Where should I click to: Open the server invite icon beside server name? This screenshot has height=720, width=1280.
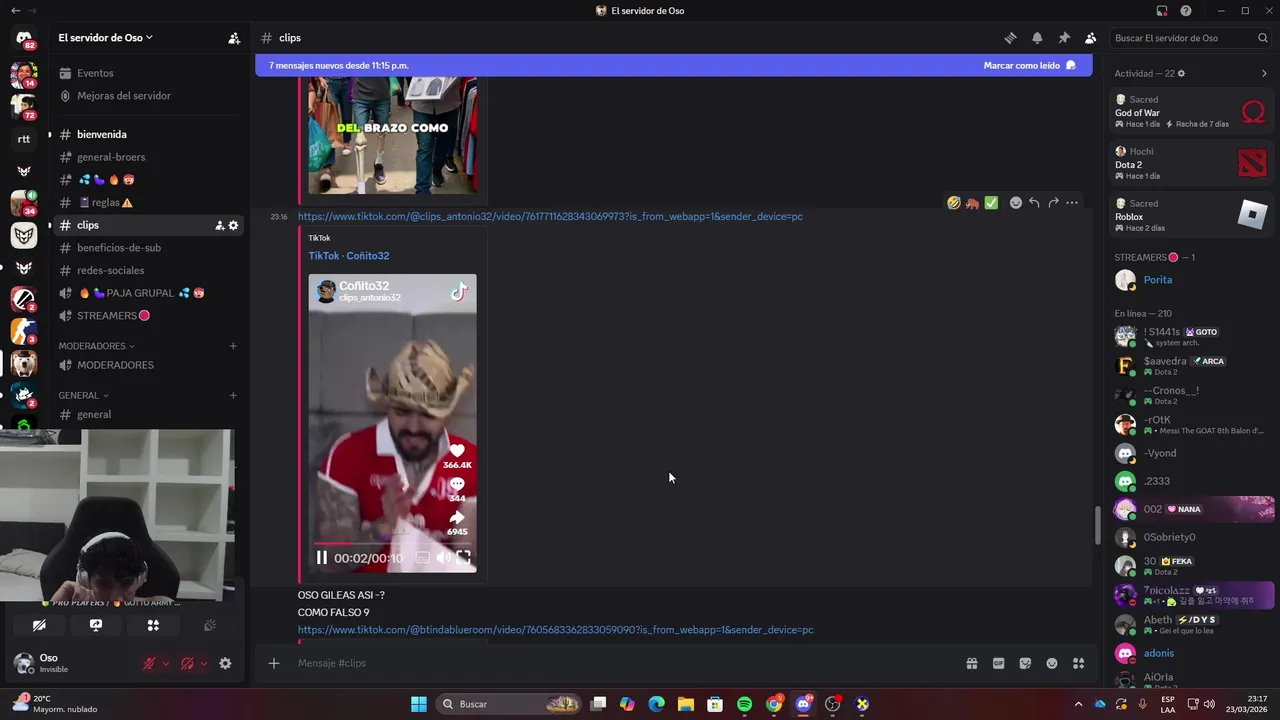point(234,38)
